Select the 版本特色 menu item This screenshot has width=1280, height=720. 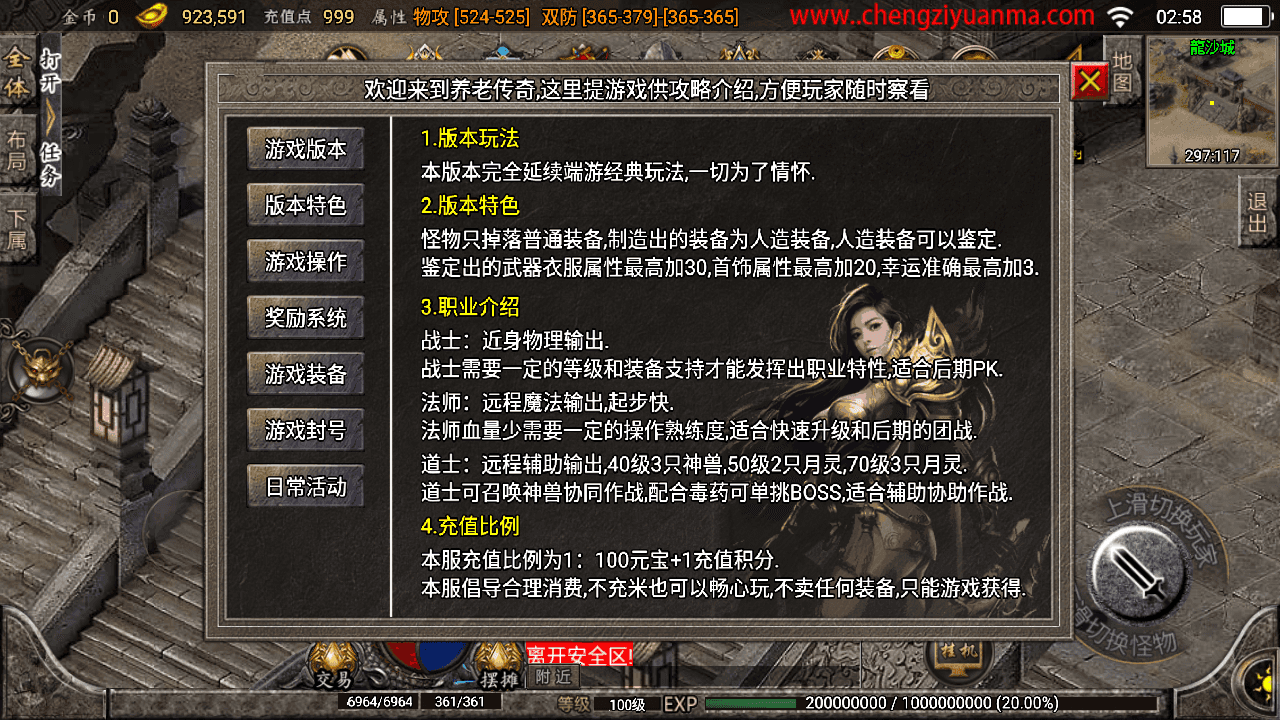pyautogui.click(x=306, y=205)
